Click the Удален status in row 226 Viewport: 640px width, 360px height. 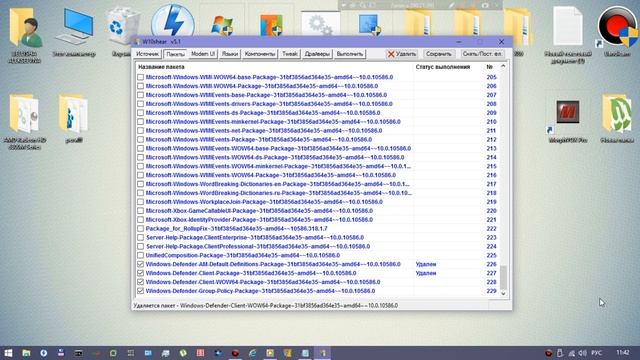(426, 264)
